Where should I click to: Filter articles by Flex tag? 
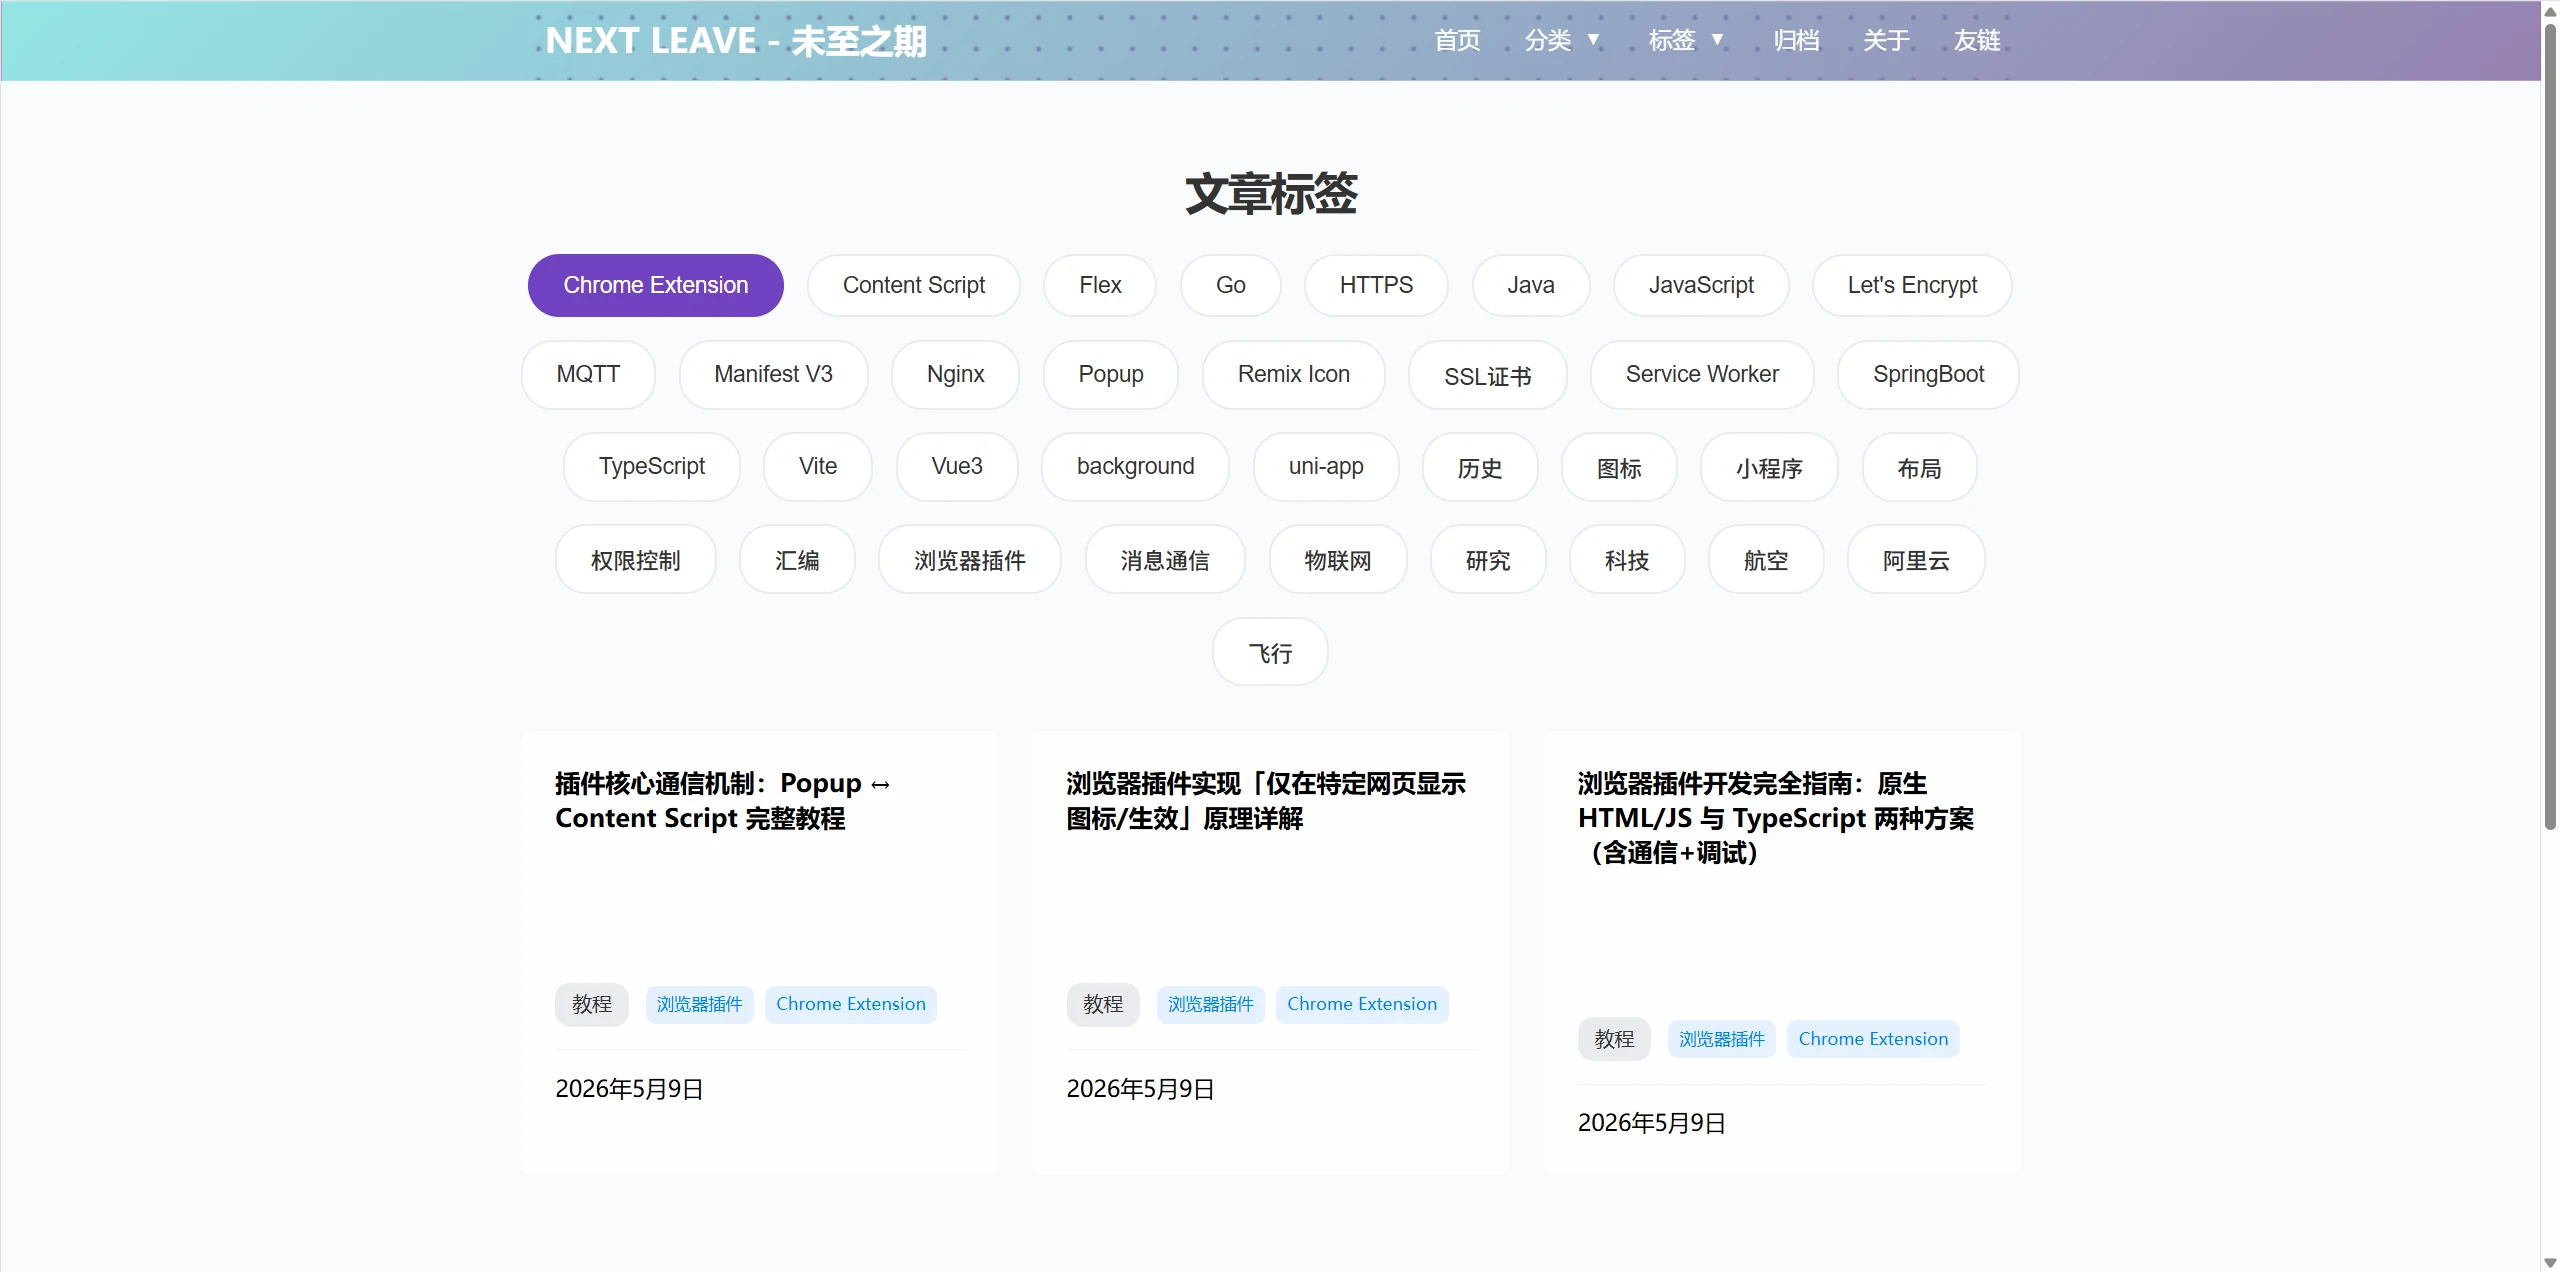coord(1100,285)
